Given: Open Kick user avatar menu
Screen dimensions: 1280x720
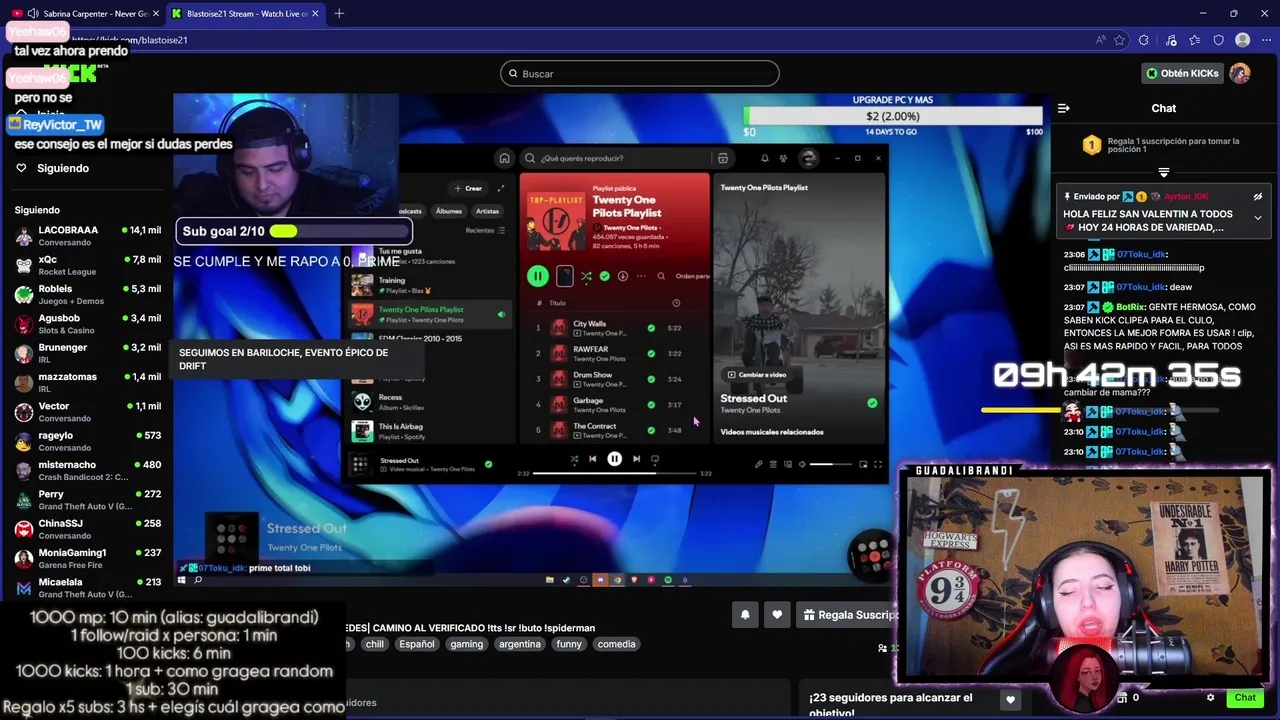Looking at the screenshot, I should tap(1240, 73).
